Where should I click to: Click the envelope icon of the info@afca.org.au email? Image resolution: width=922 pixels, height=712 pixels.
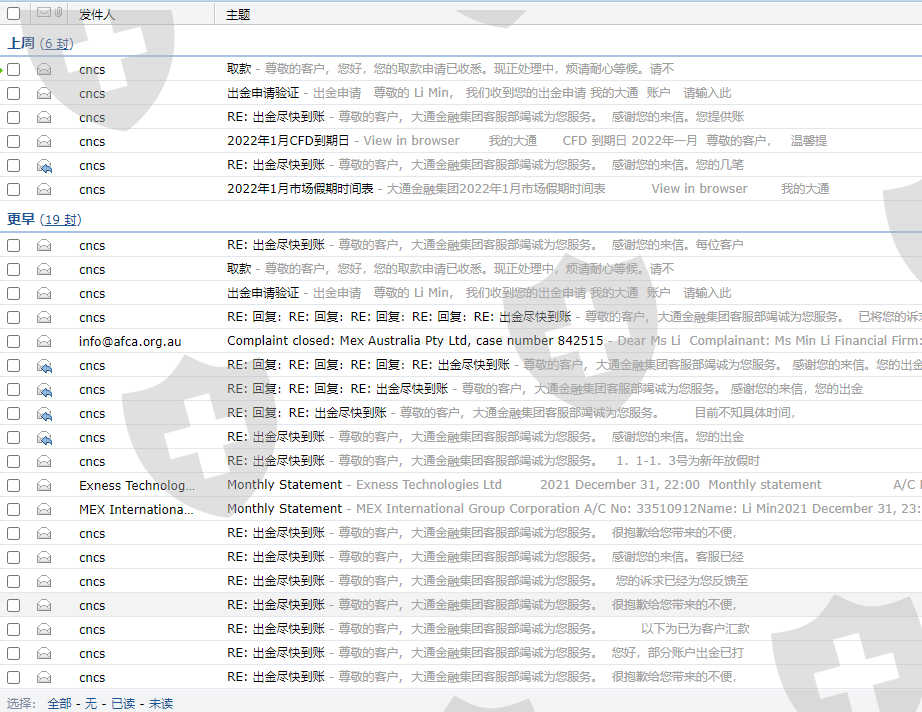click(x=44, y=342)
